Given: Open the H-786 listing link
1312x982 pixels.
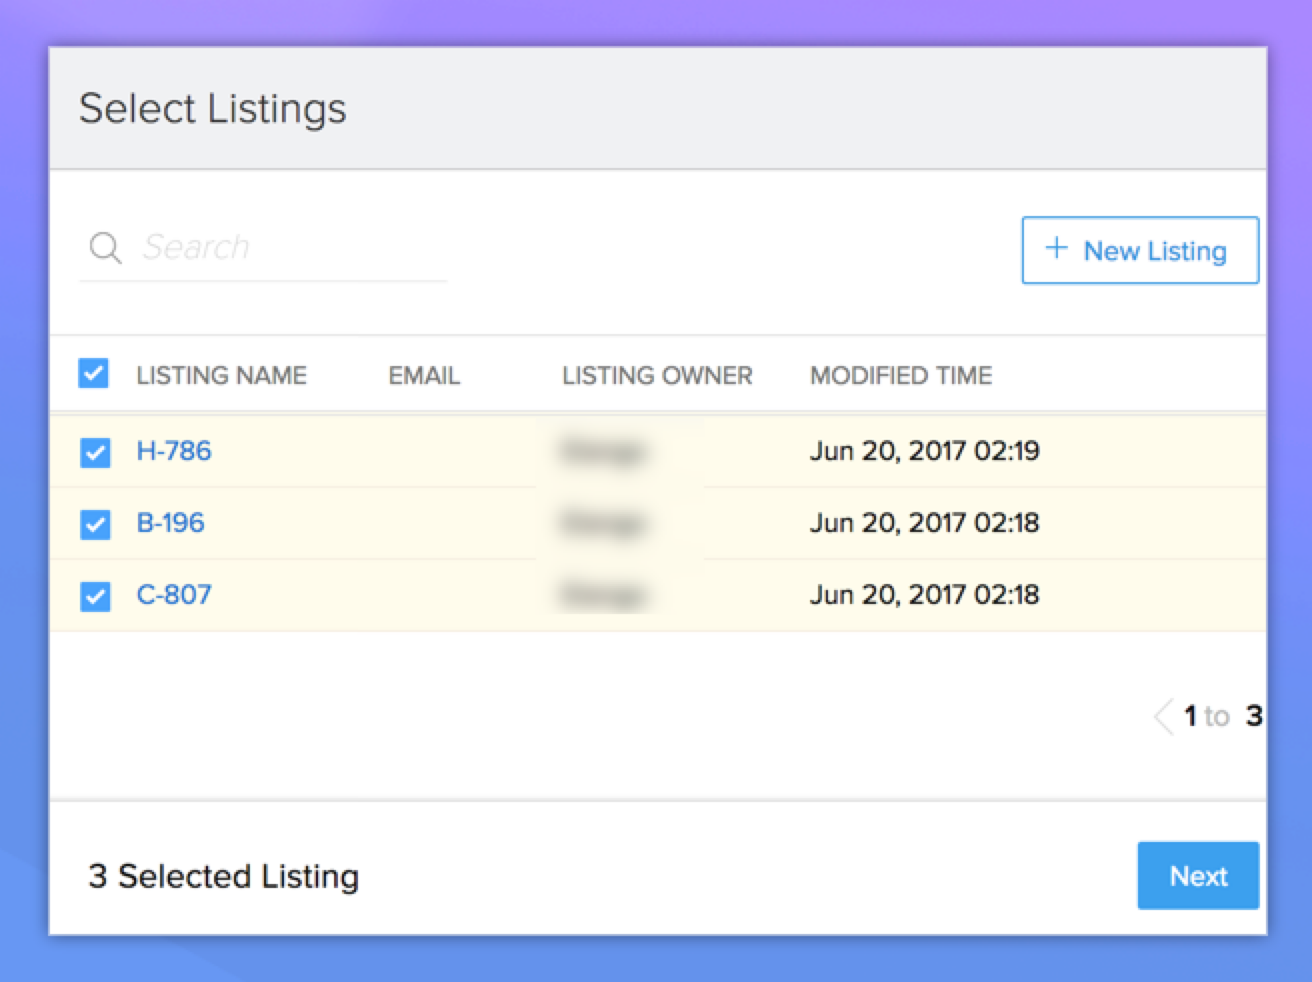Looking at the screenshot, I should coord(174,451).
